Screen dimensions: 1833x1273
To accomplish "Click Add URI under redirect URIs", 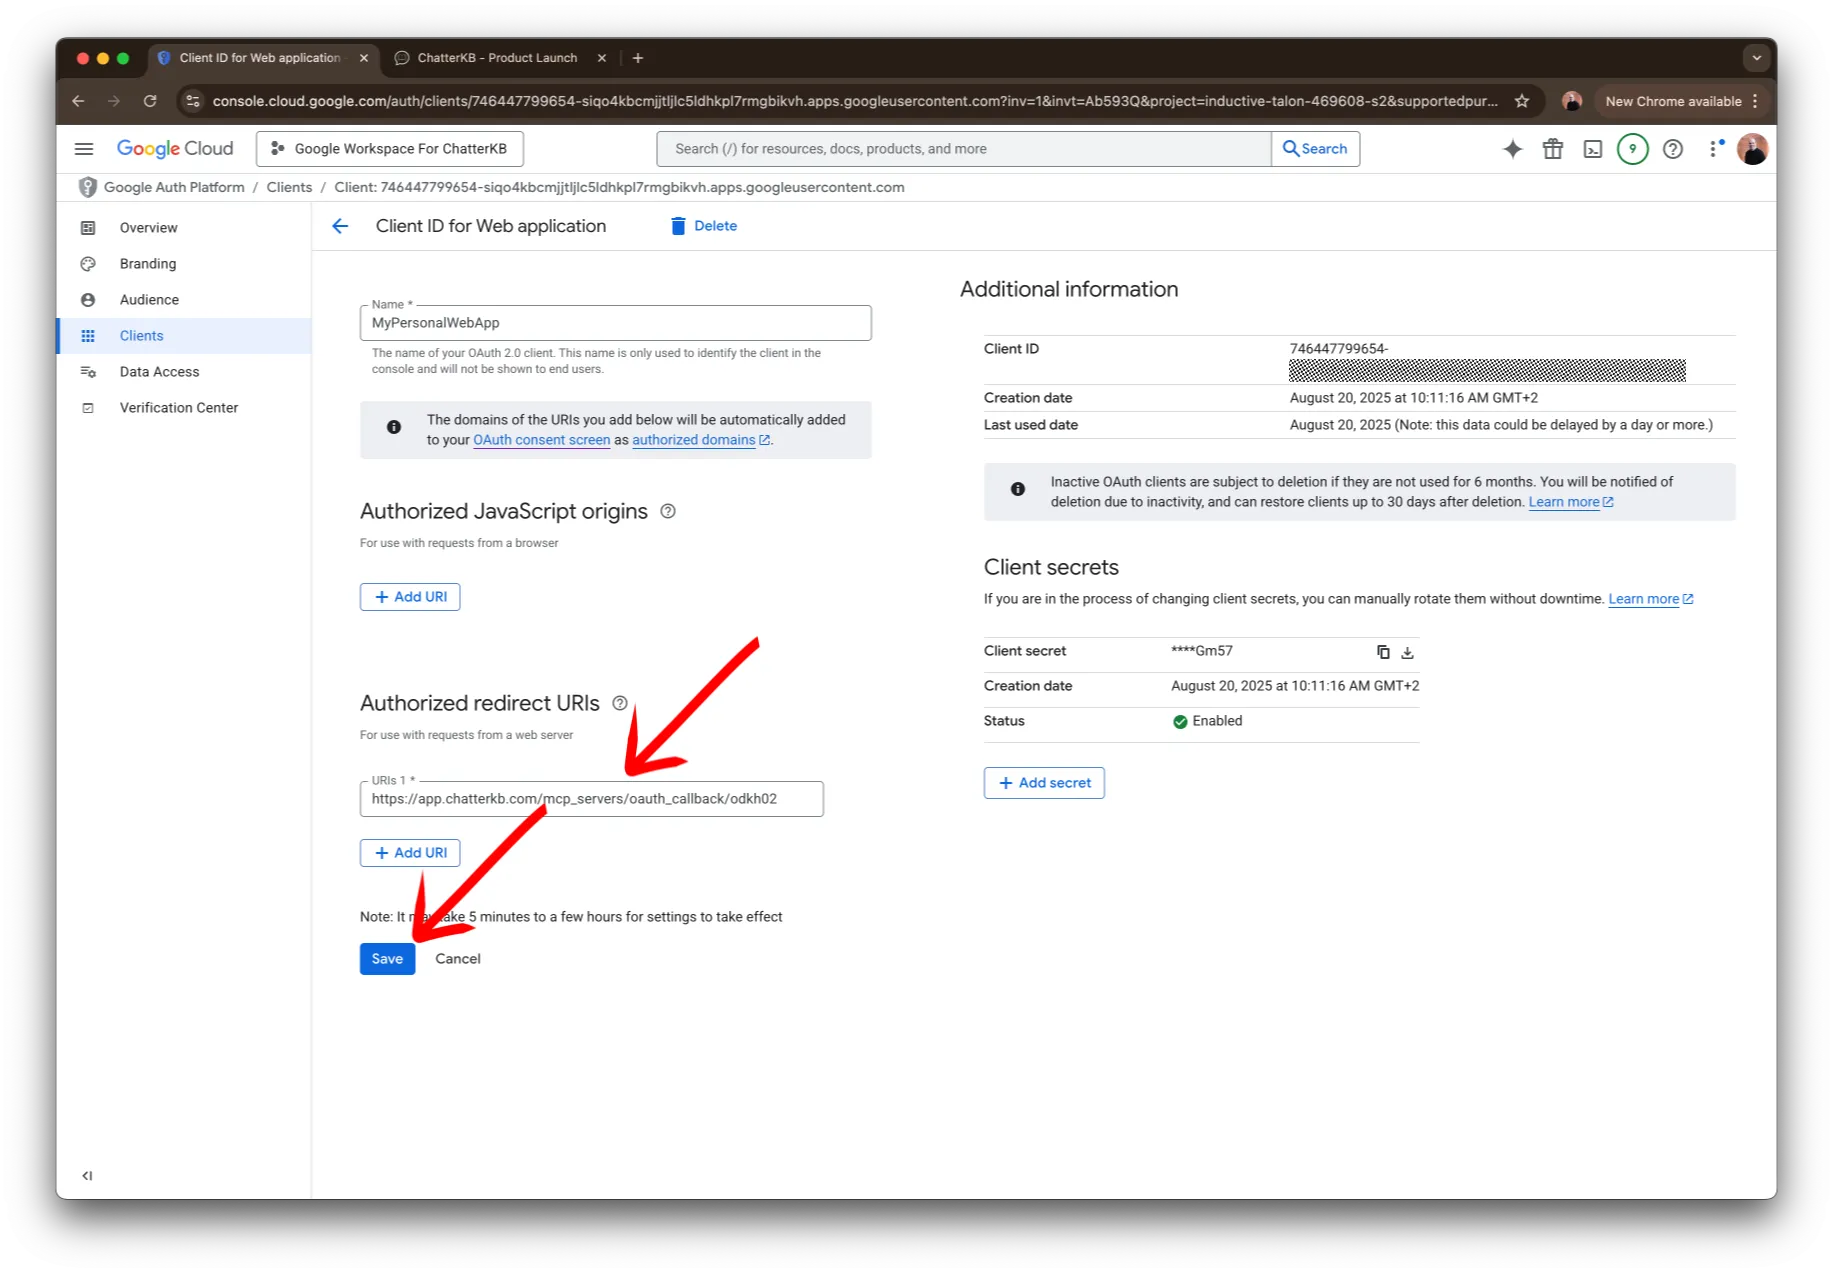I will (x=410, y=853).
